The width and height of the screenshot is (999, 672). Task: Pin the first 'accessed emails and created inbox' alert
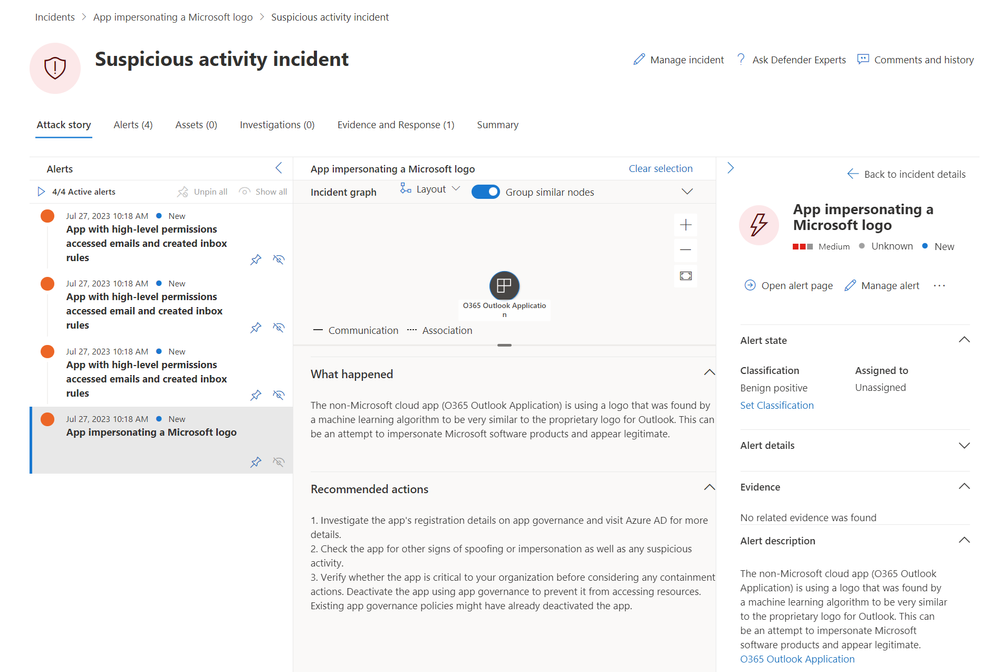pyautogui.click(x=255, y=259)
